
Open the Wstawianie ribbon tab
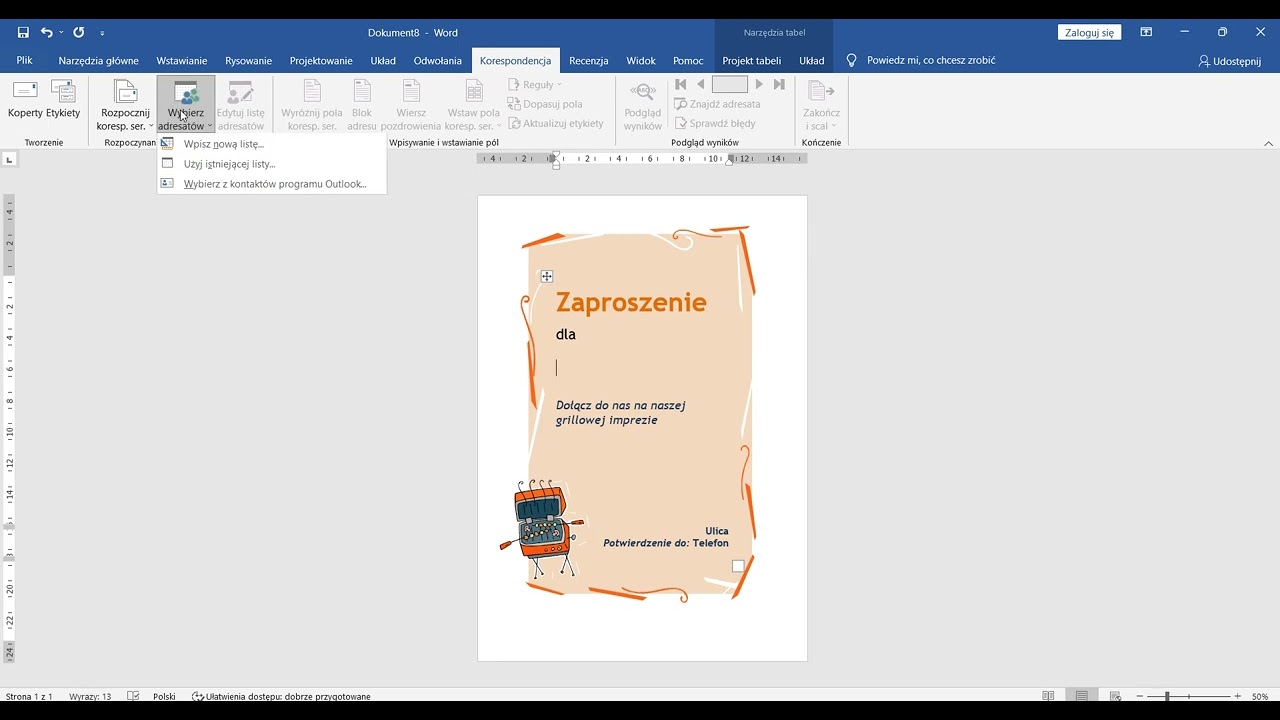182,60
